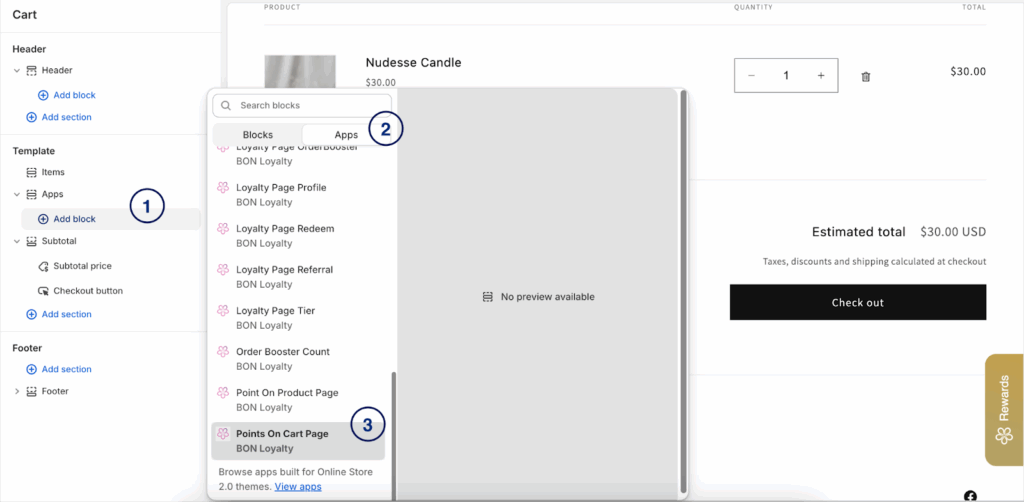Switch to the Blocks tab
The width and height of the screenshot is (1024, 502).
click(257, 135)
